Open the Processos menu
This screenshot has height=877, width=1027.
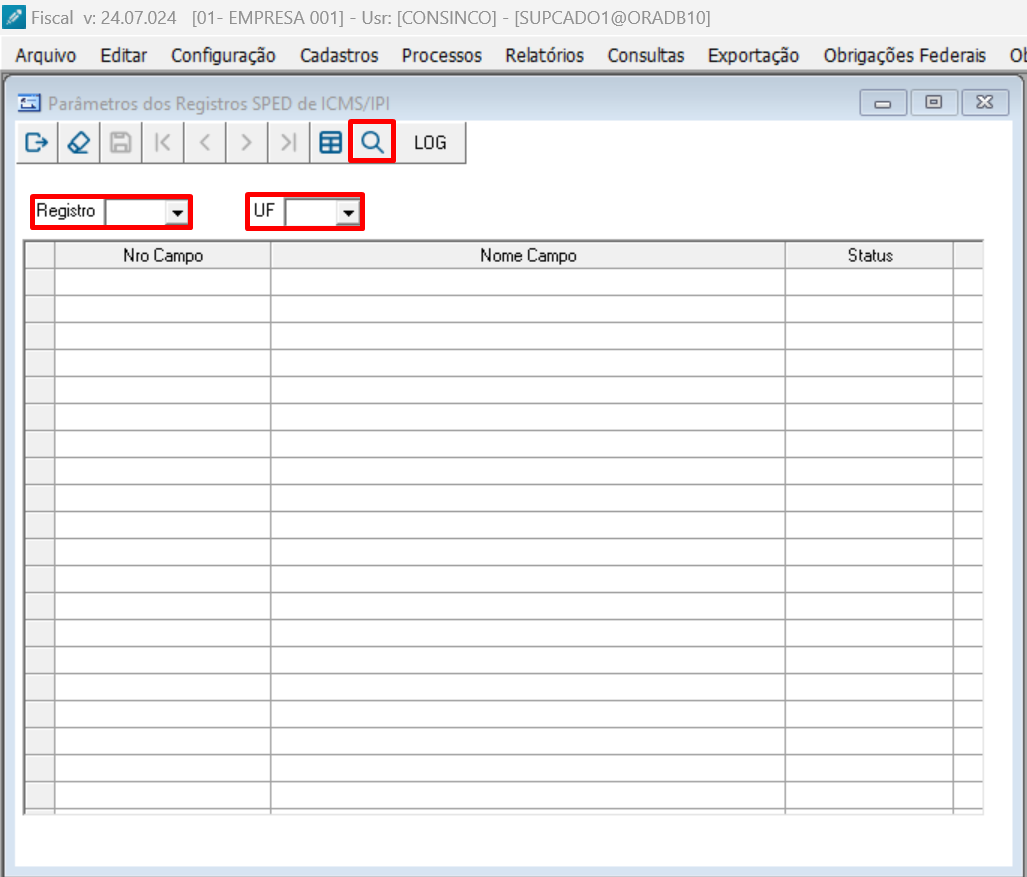pyautogui.click(x=441, y=56)
